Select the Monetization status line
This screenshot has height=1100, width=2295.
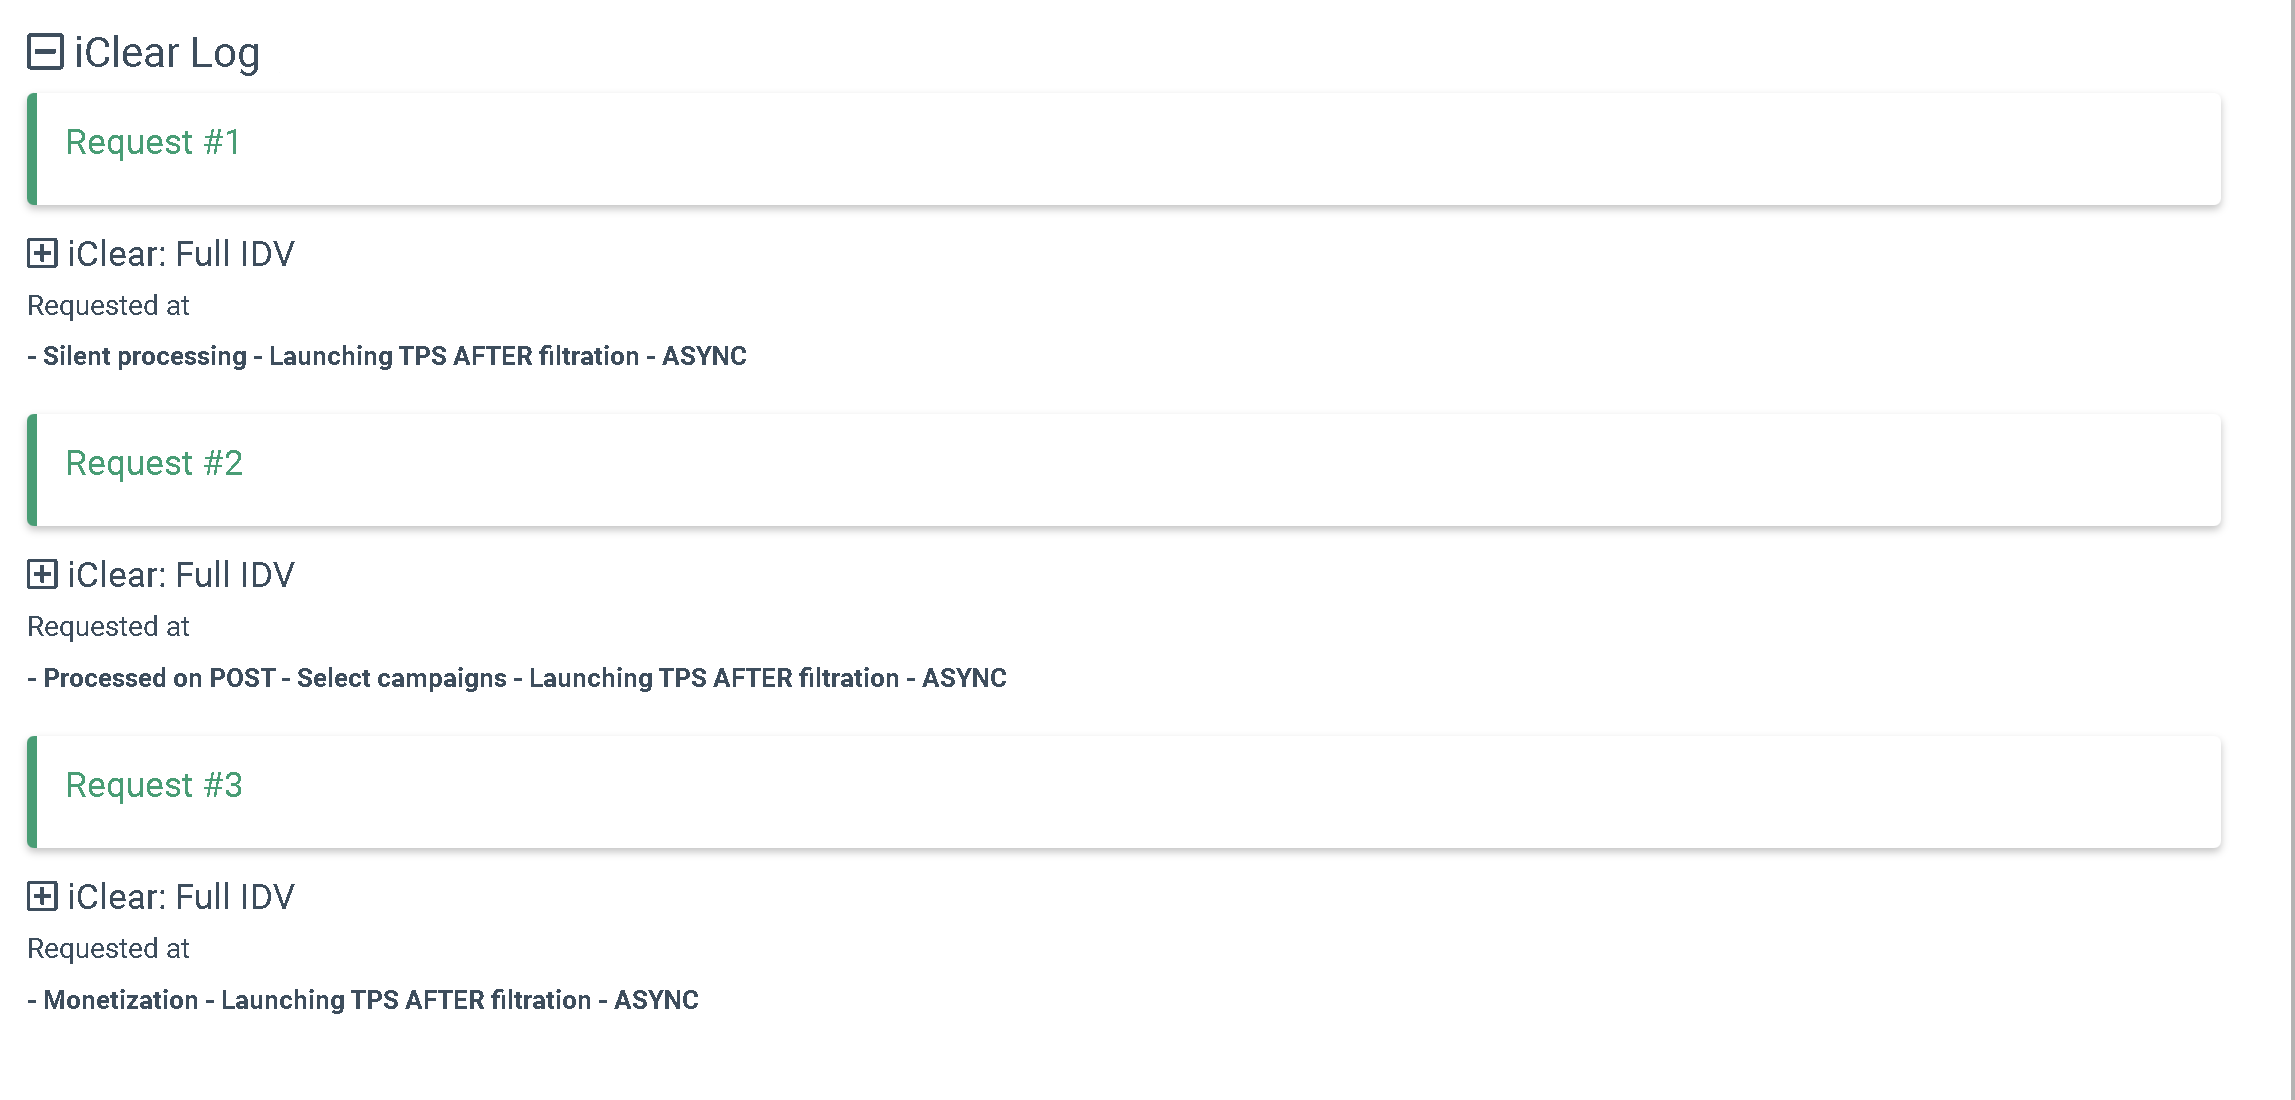pos(364,1000)
